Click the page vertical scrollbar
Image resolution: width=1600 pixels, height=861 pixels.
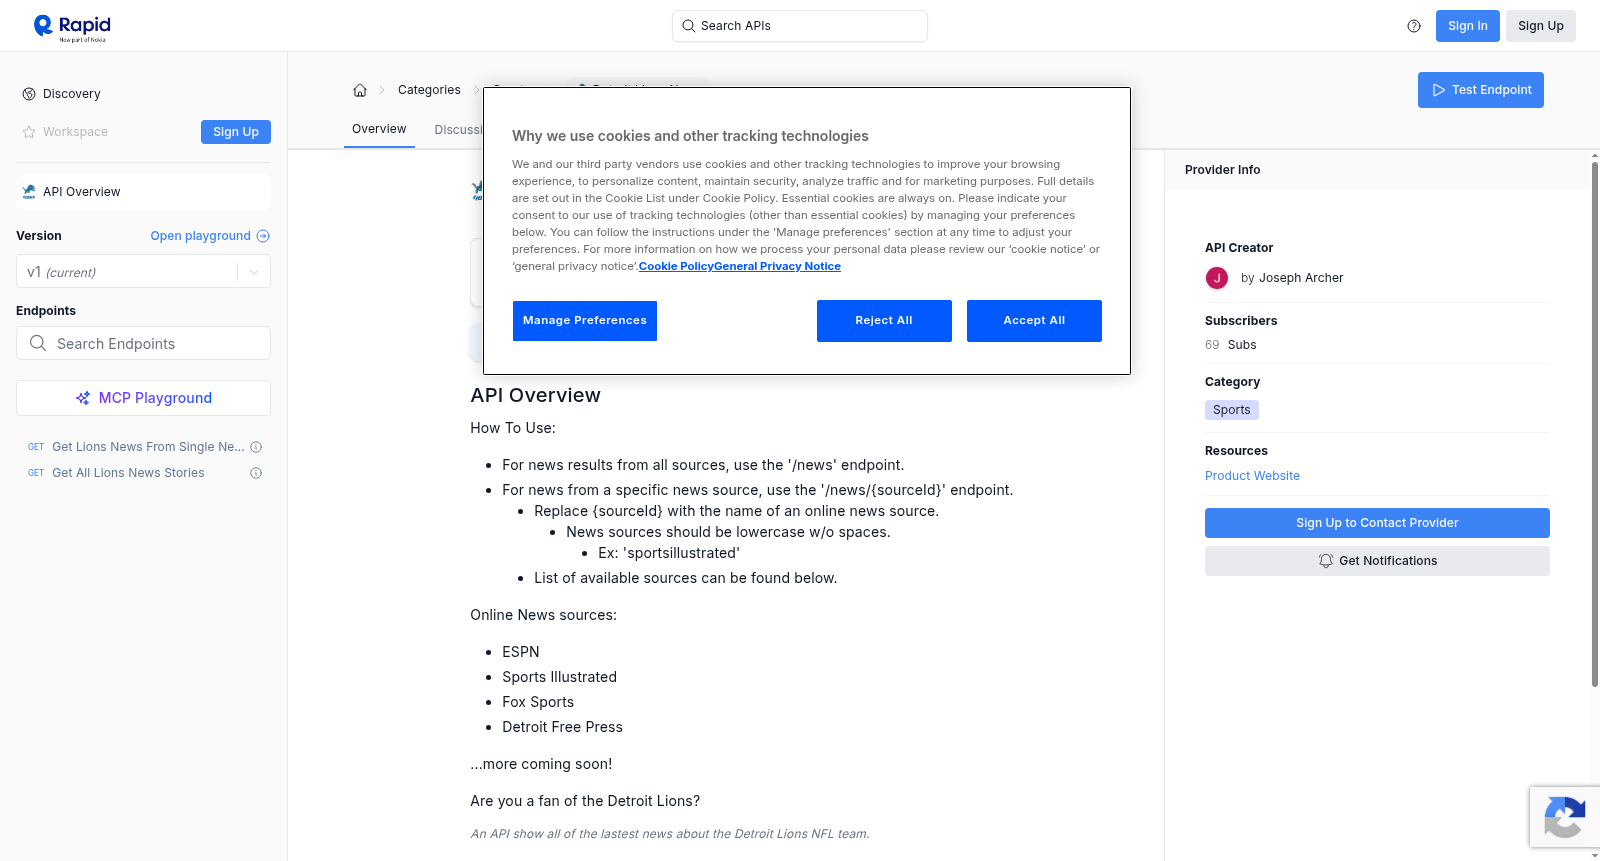(1594, 424)
